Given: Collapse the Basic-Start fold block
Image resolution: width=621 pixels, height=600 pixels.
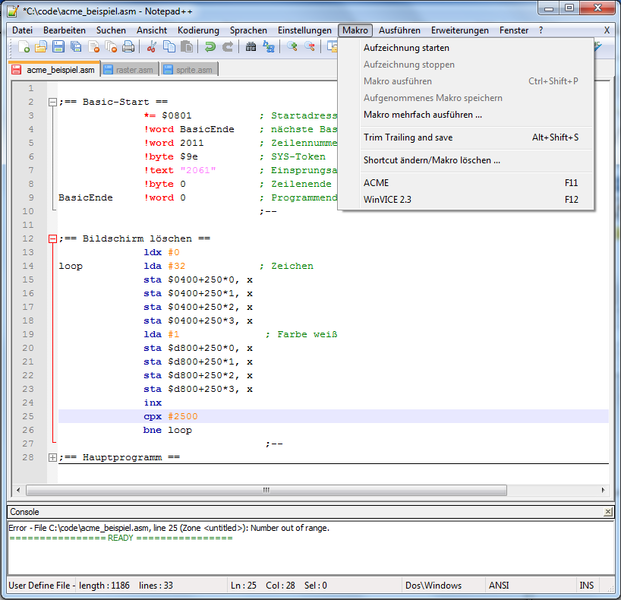Looking at the screenshot, I should tap(52, 102).
